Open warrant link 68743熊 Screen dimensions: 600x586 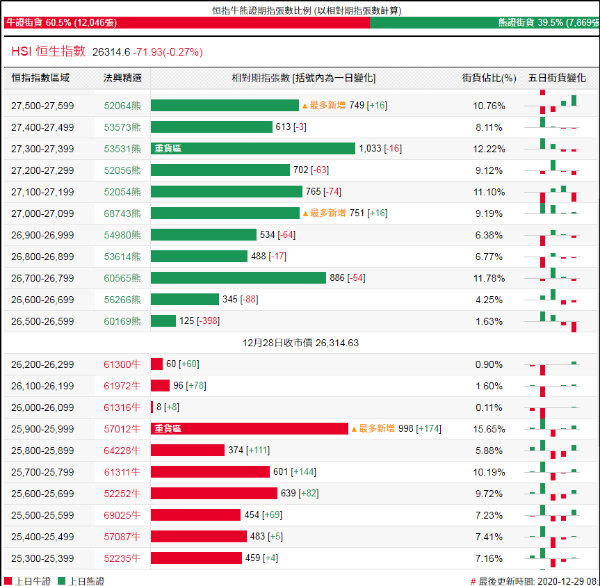coord(122,214)
